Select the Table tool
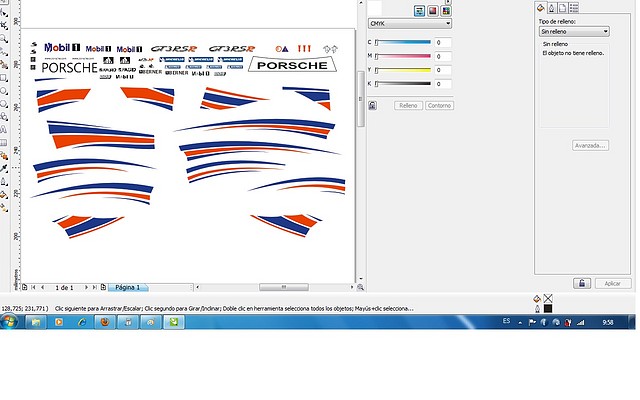Viewport: 640px width, 400px height. click(x=4, y=143)
